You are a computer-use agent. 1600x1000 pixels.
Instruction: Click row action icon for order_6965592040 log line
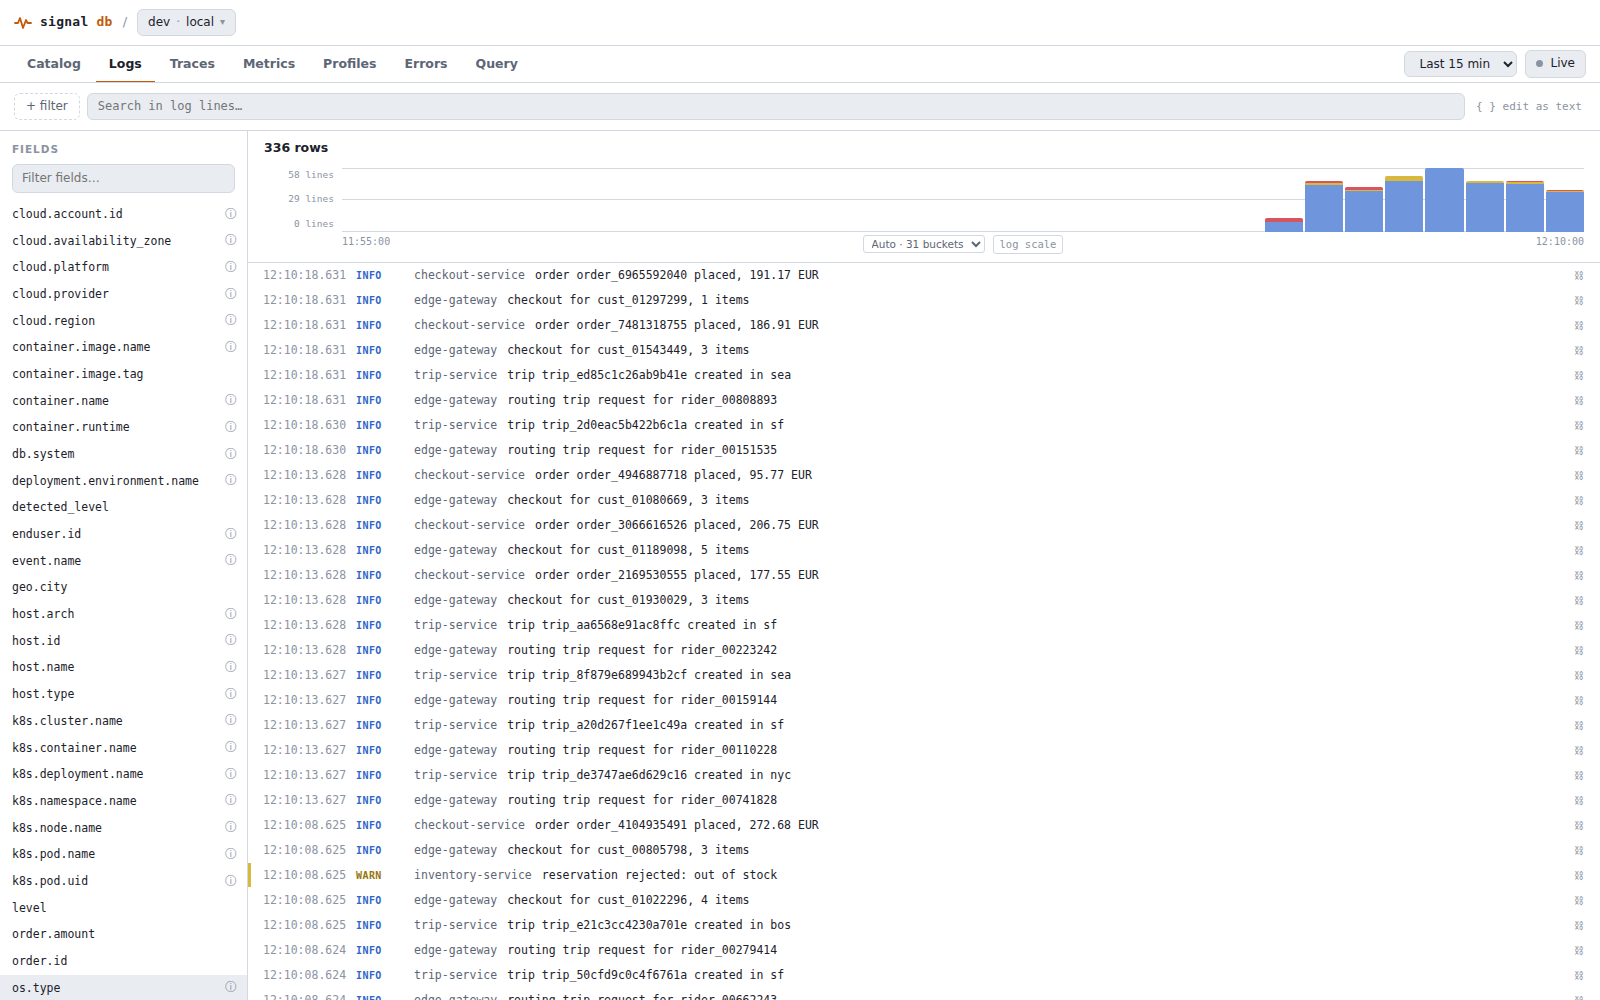pyautogui.click(x=1579, y=275)
